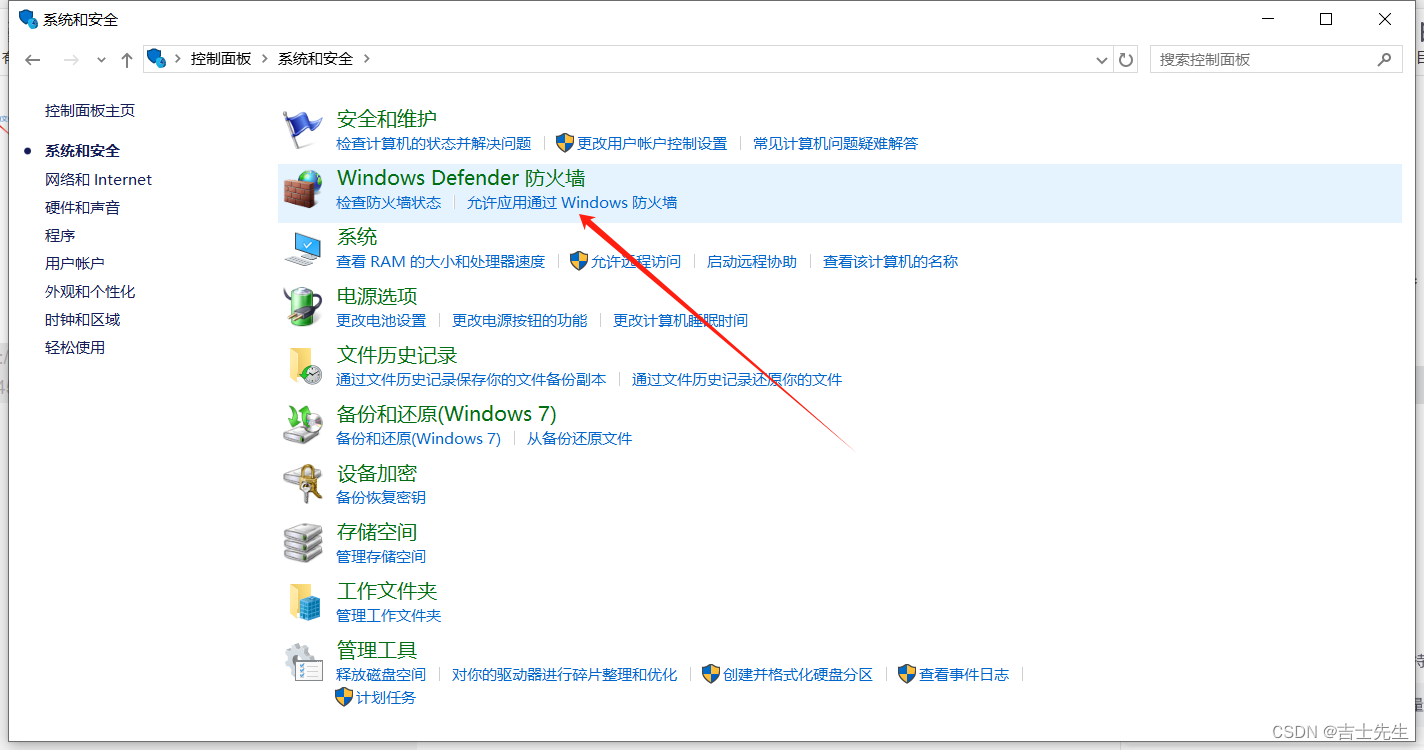This screenshot has height=750, width=1424.
Task: Open 文件历史记录 heading link
Action: tap(397, 355)
